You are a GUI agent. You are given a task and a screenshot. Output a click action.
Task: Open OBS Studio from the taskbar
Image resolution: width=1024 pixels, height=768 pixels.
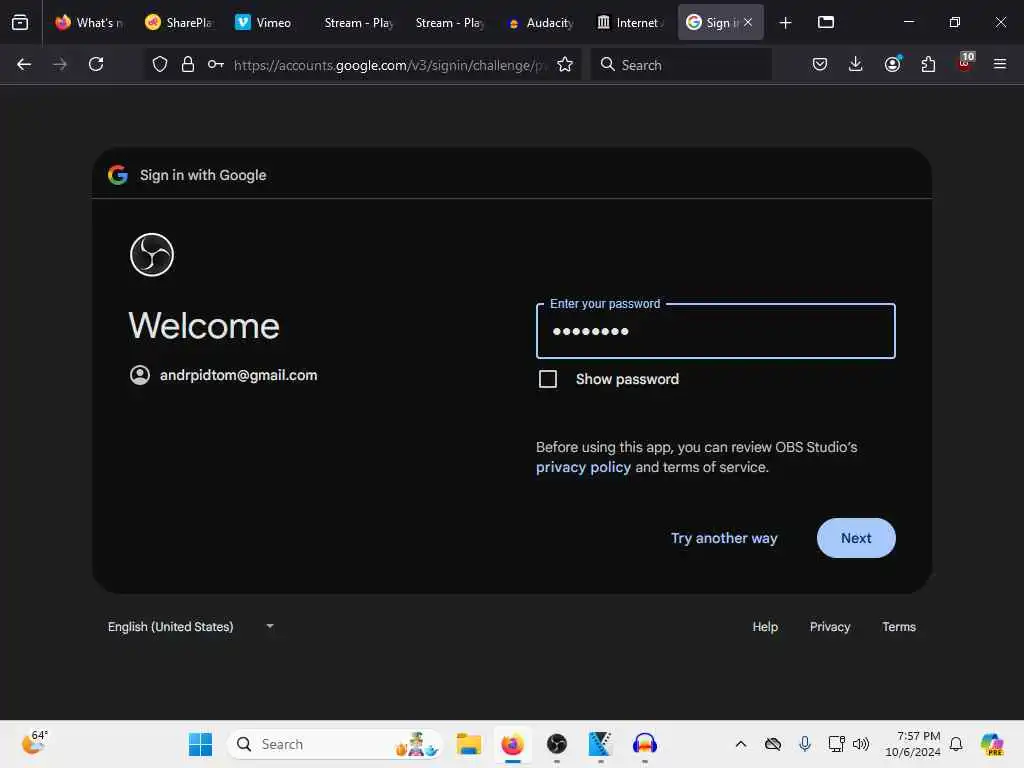tap(556, 744)
